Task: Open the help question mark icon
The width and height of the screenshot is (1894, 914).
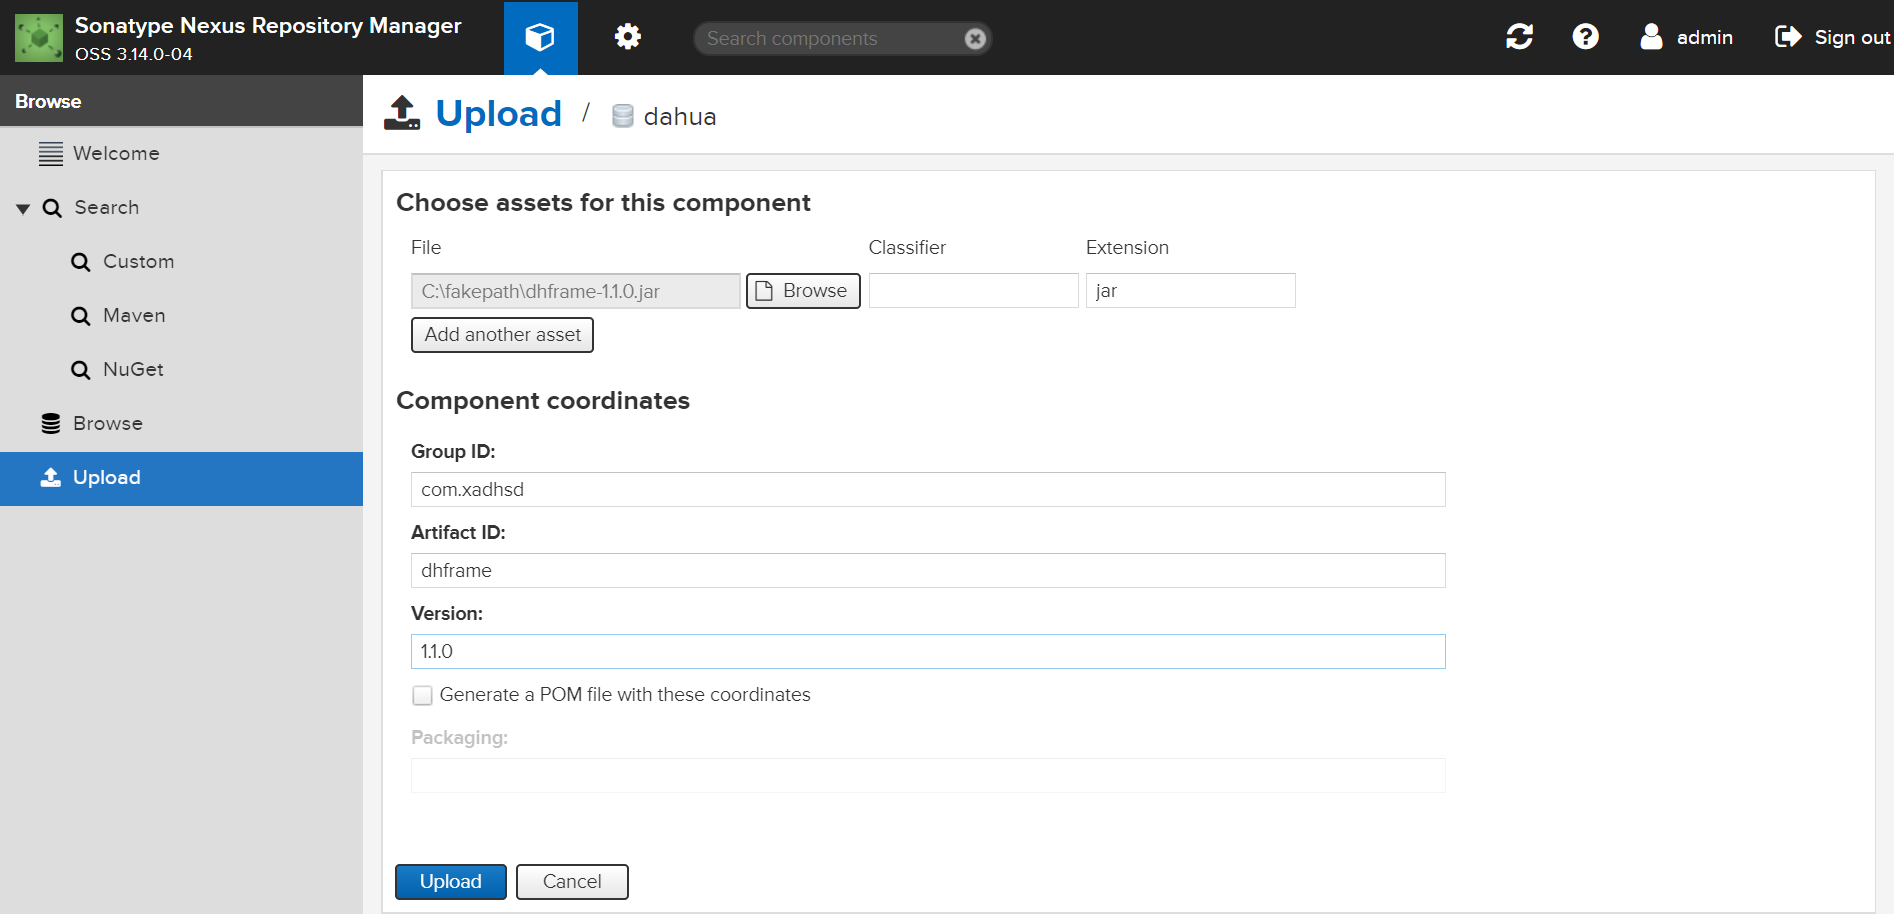Action: point(1585,37)
